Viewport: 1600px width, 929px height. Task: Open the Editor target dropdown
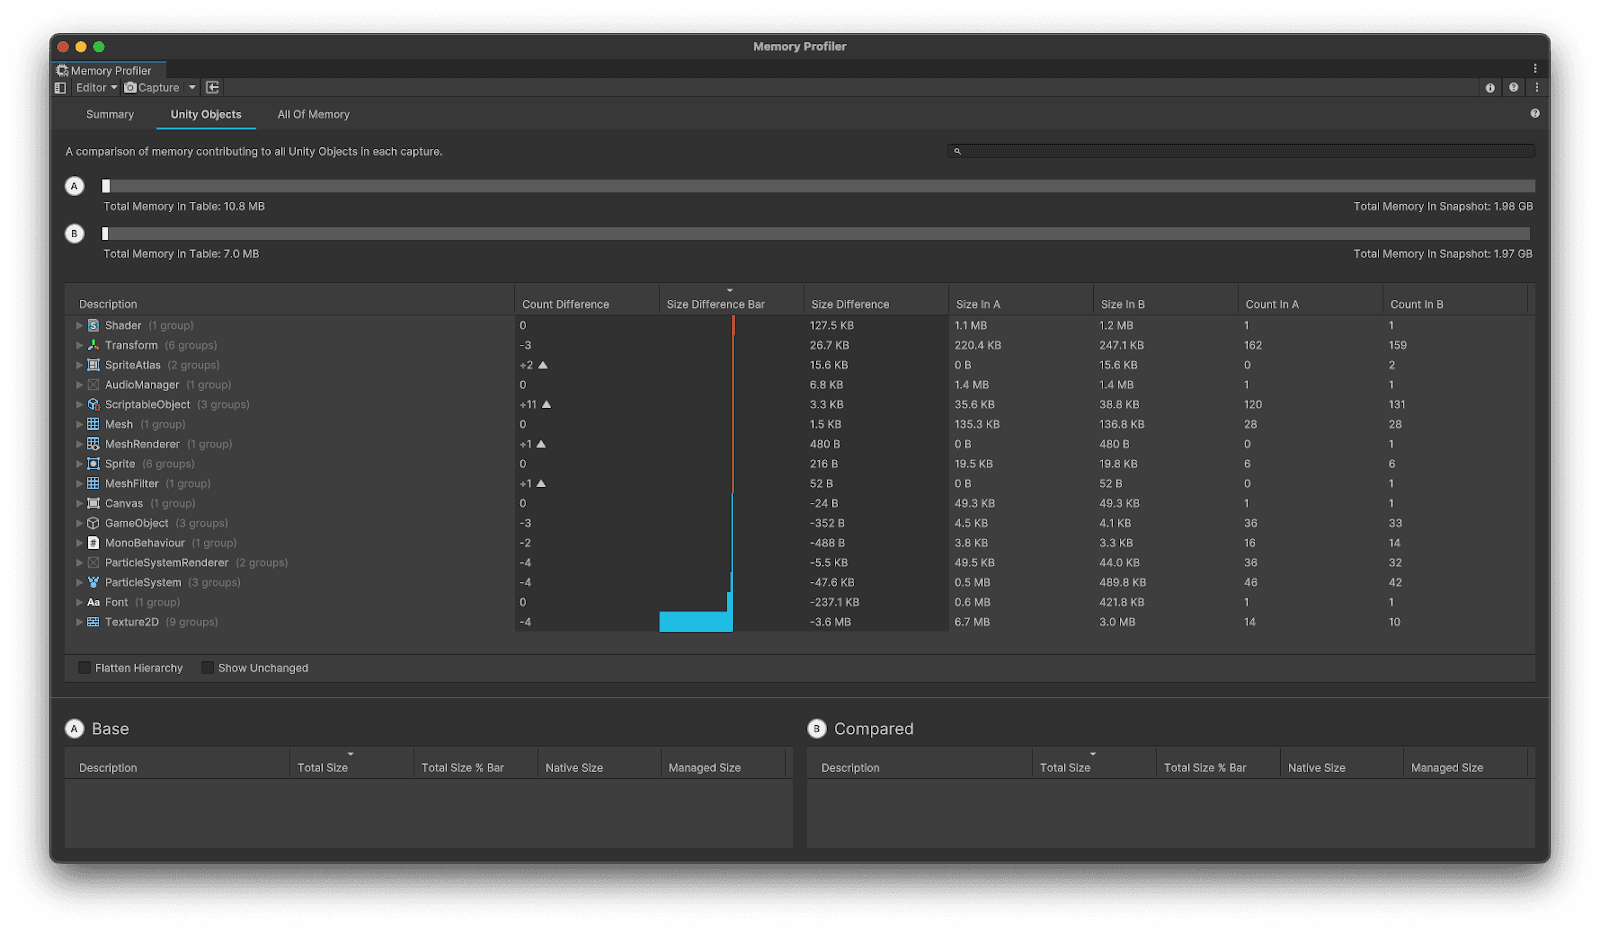tap(96, 88)
